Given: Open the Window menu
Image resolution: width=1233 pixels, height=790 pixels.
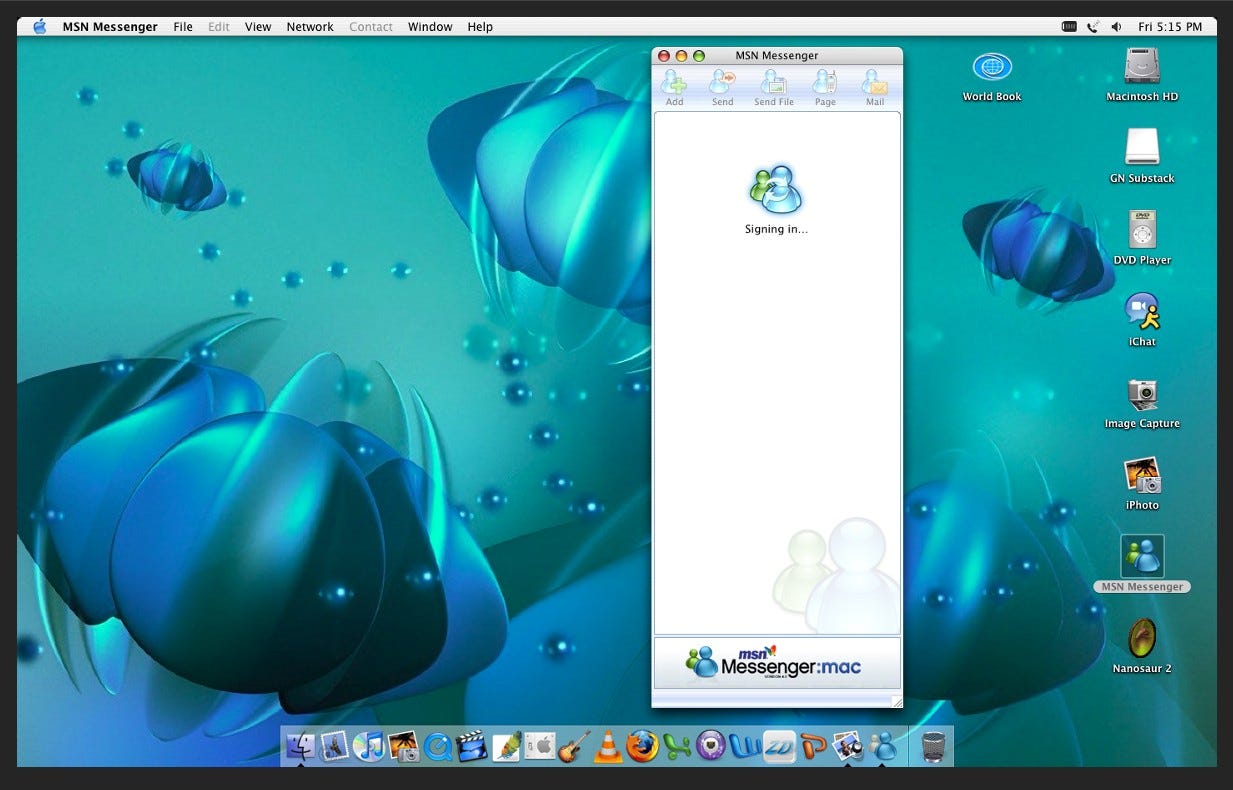Looking at the screenshot, I should click(430, 27).
